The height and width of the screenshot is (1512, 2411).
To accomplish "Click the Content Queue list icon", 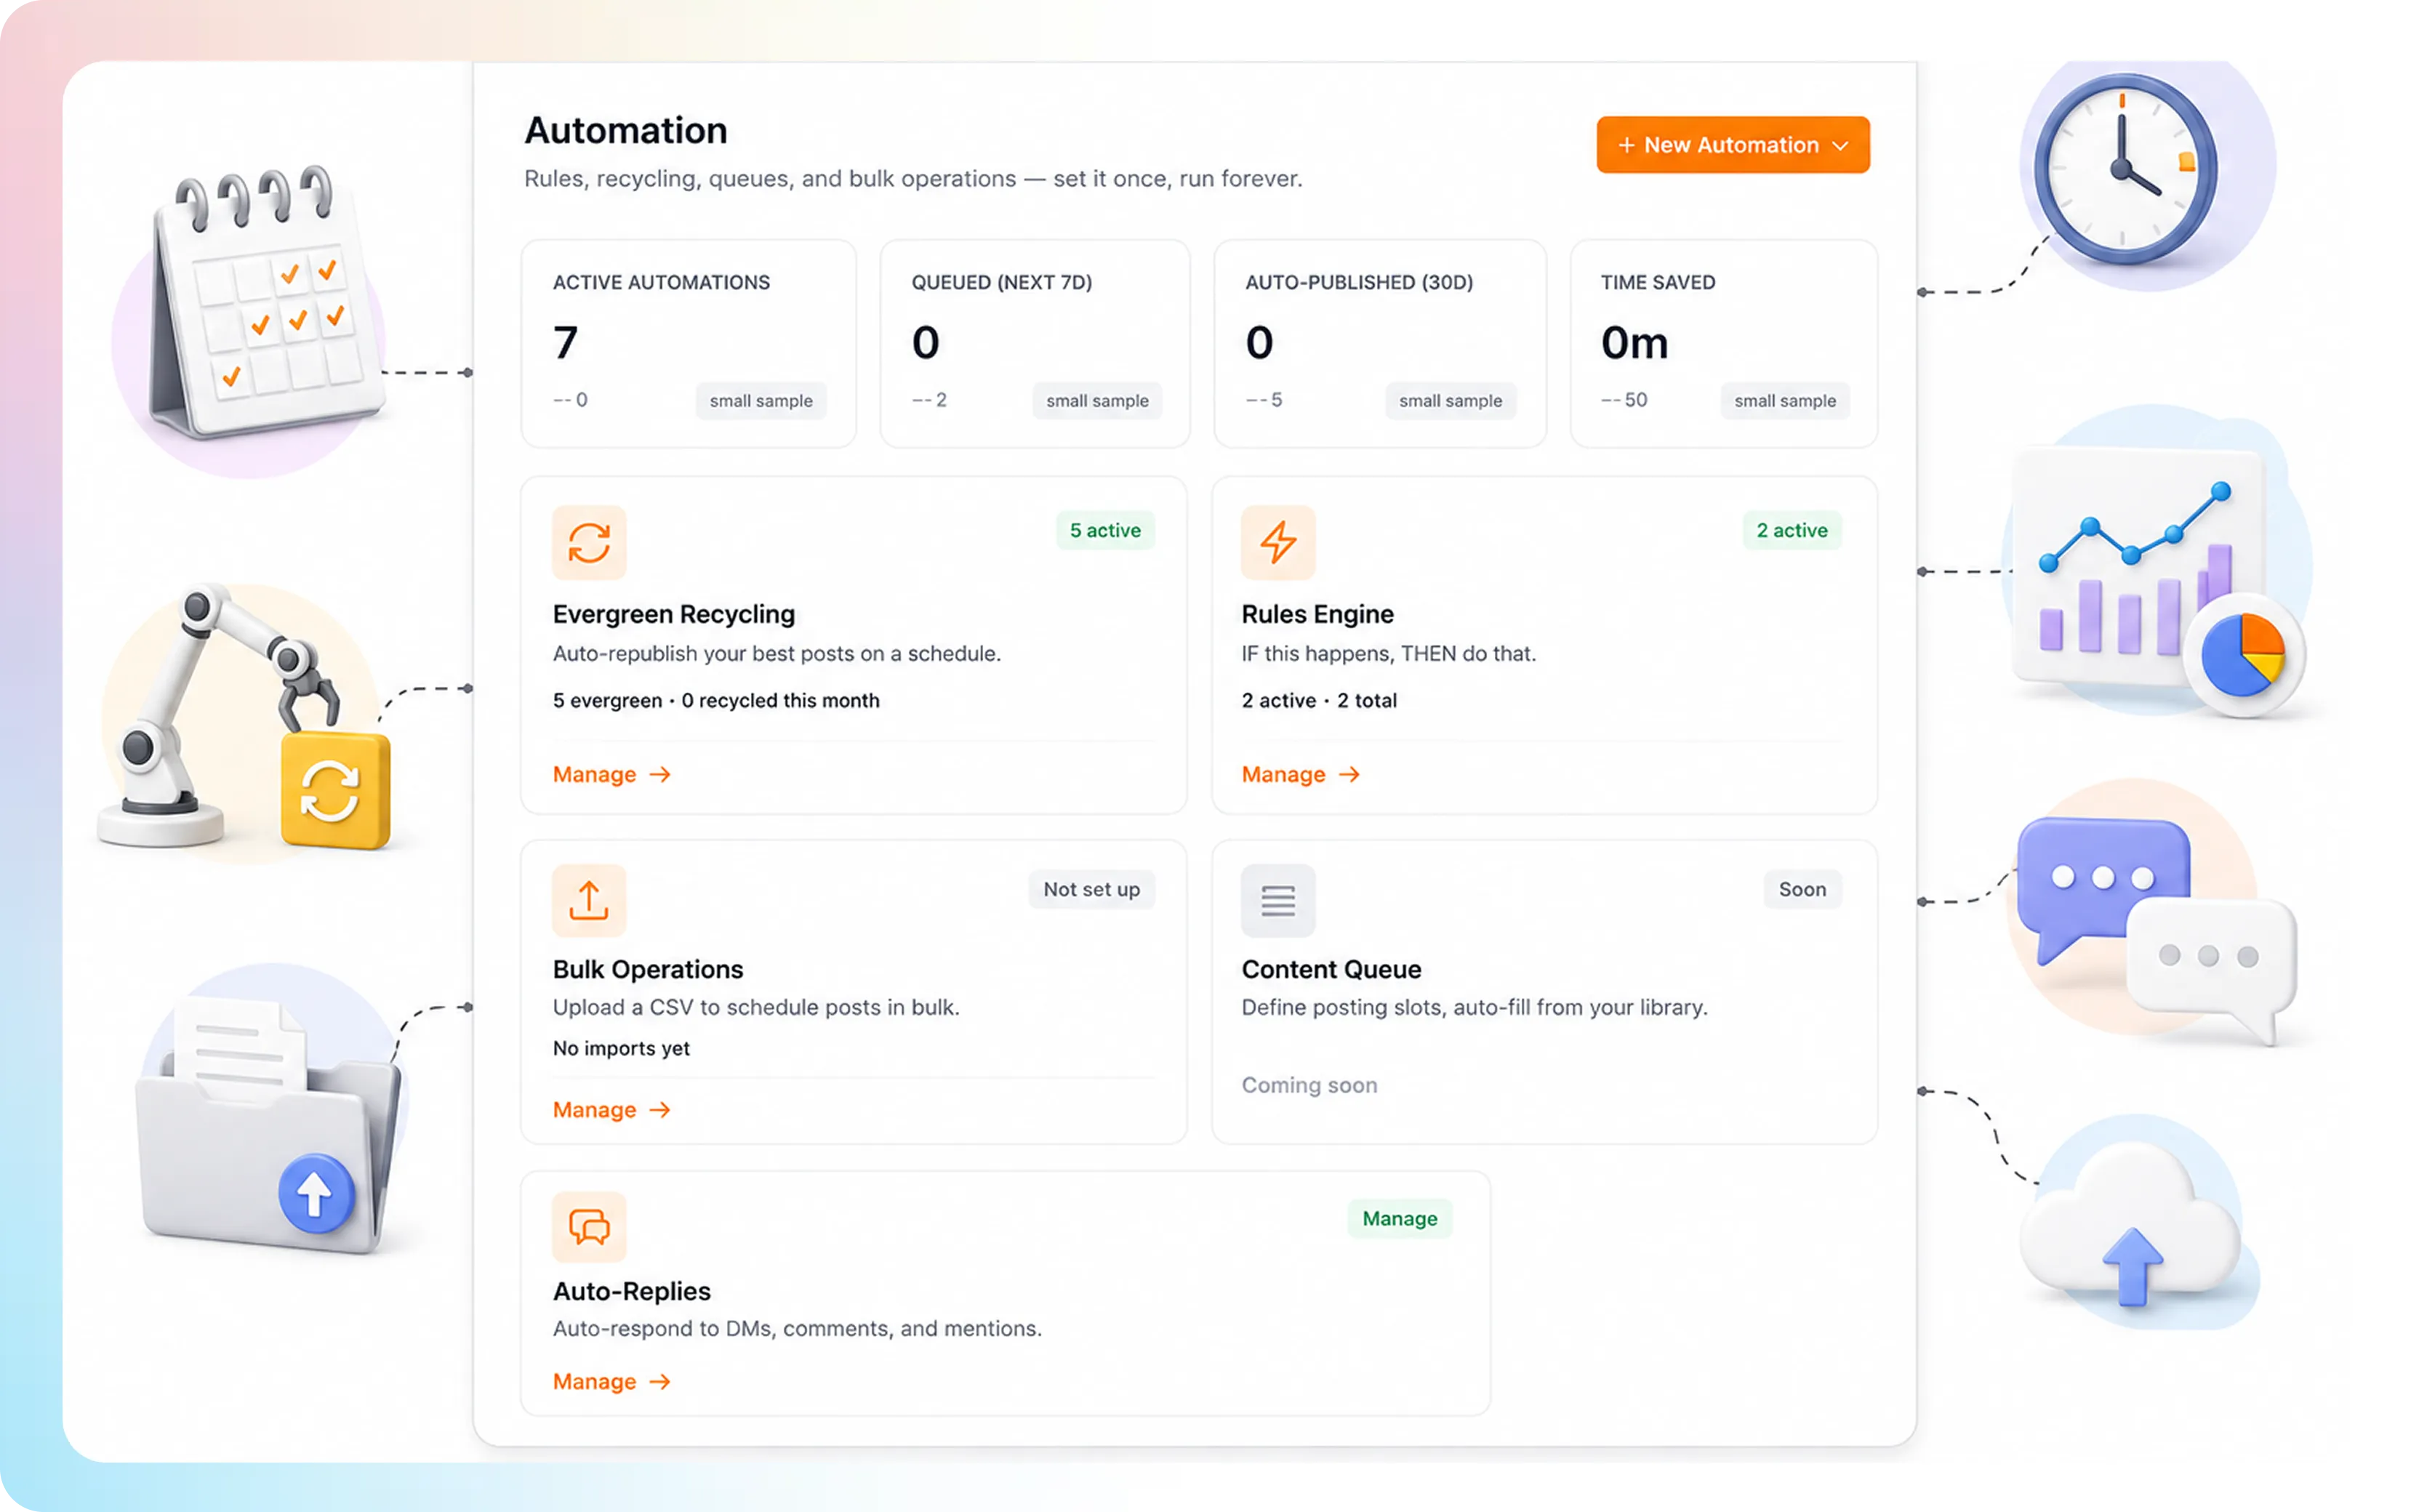I will 1277,900.
